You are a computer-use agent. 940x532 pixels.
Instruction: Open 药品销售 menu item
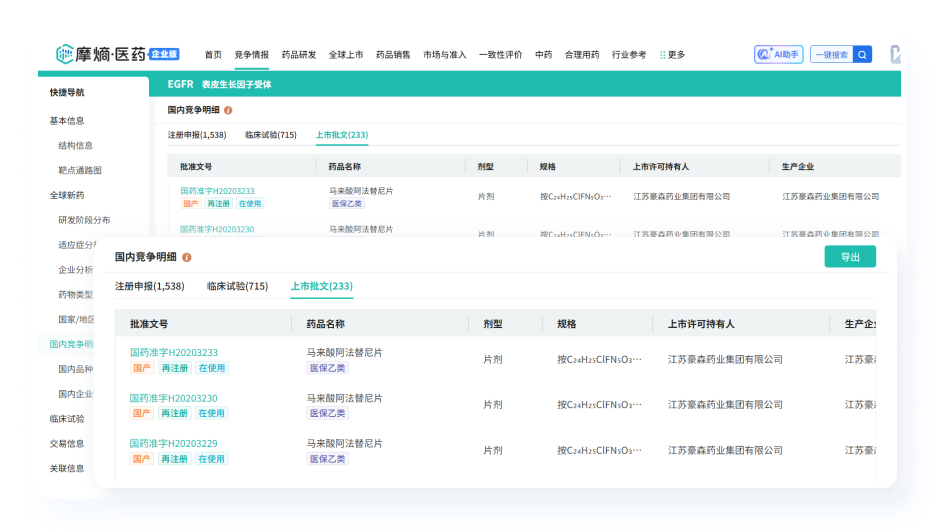393,55
